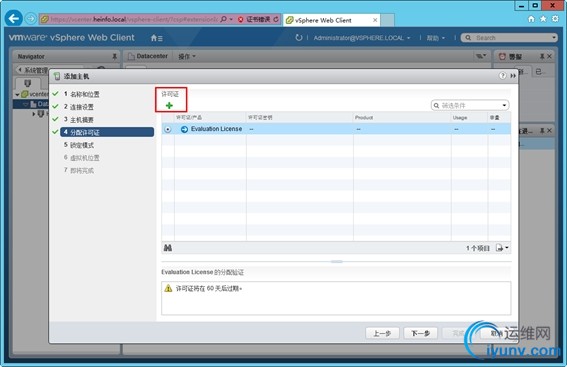Go to step 5 锁定模式
The height and width of the screenshot is (367, 567).
click(78, 145)
